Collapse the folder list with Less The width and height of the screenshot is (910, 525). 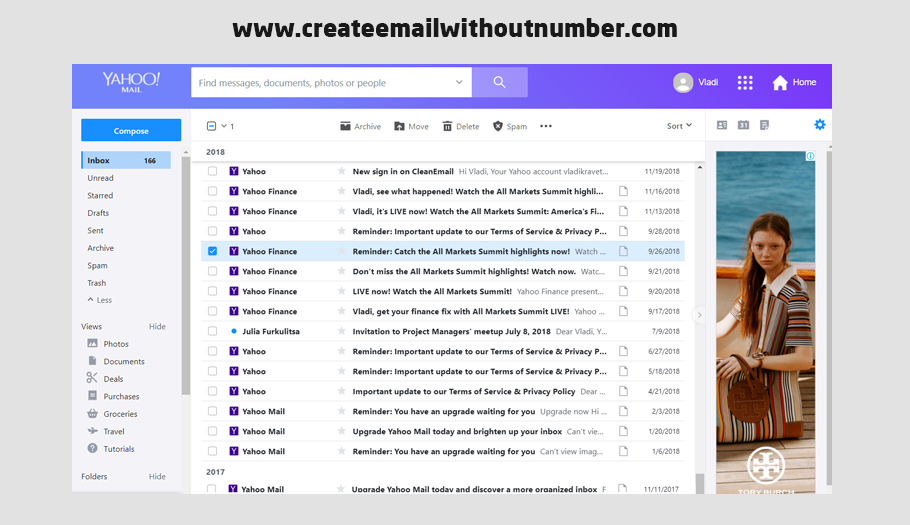[100, 300]
